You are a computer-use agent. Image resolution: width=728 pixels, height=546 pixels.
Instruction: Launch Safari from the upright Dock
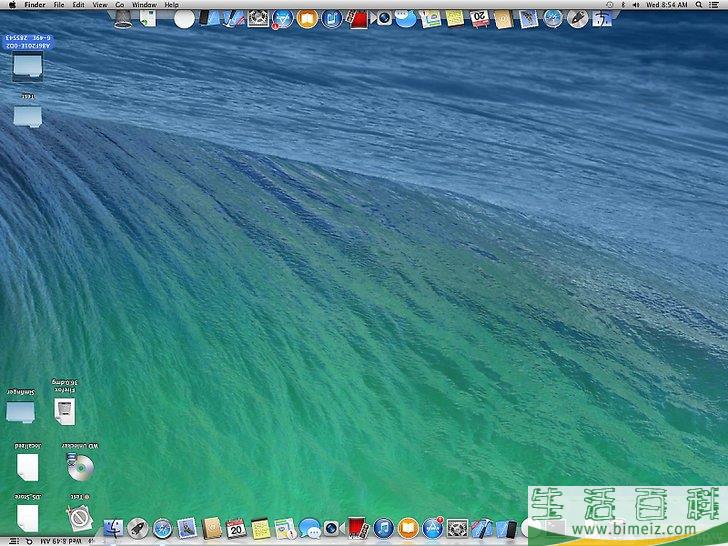coord(162,528)
